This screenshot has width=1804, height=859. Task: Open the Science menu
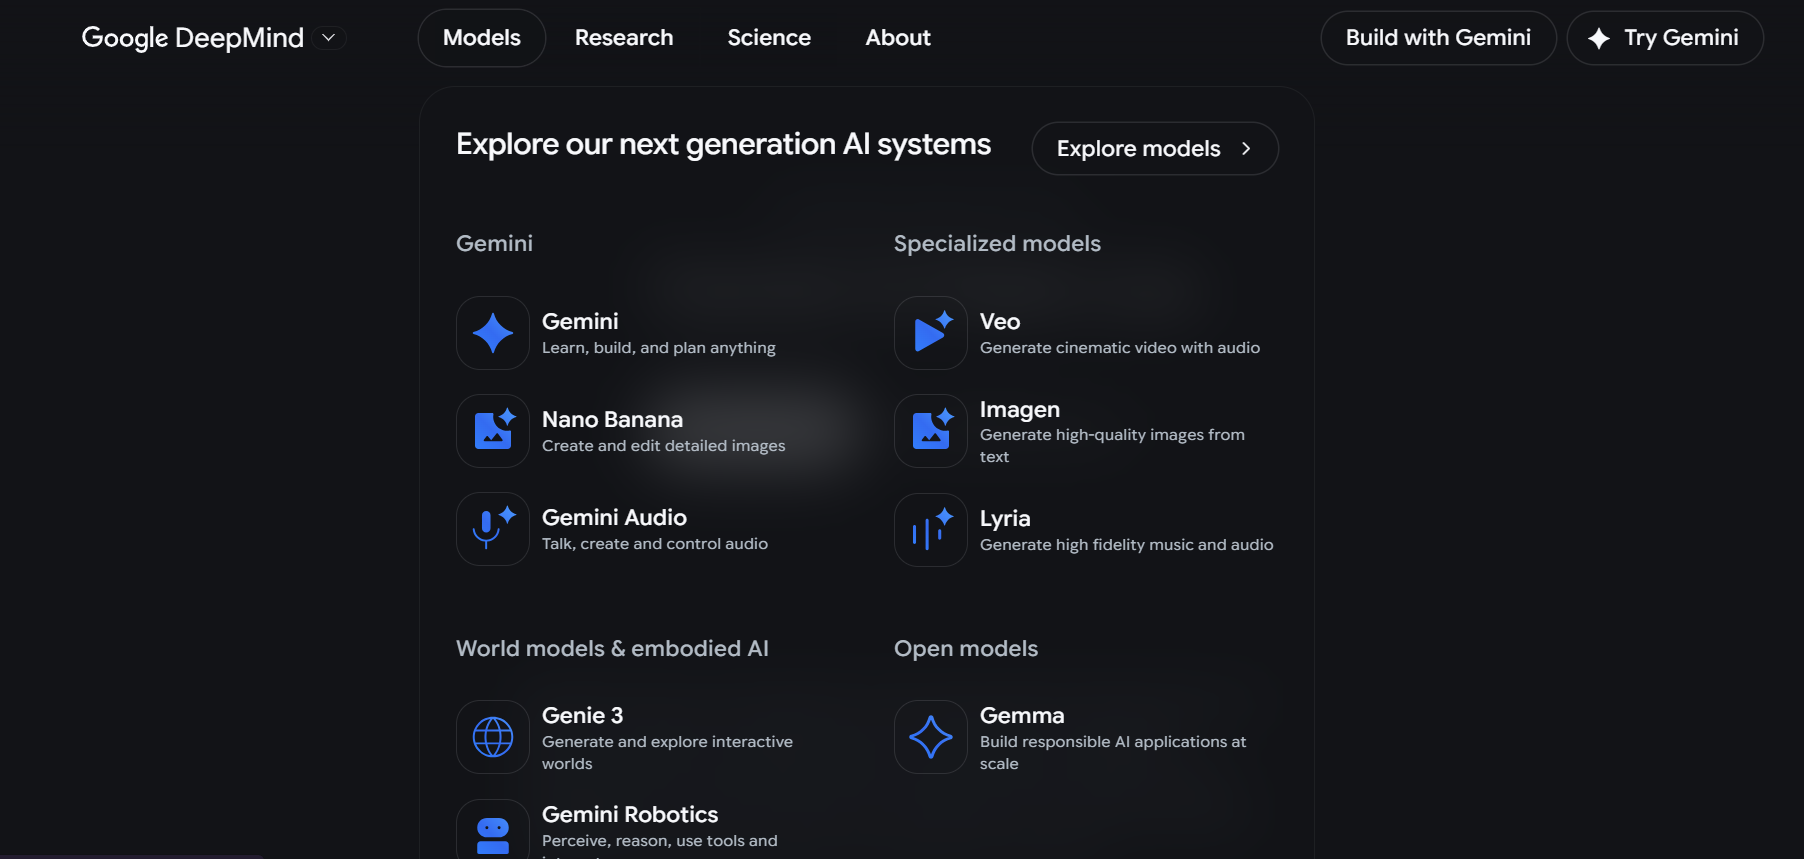coord(769,38)
